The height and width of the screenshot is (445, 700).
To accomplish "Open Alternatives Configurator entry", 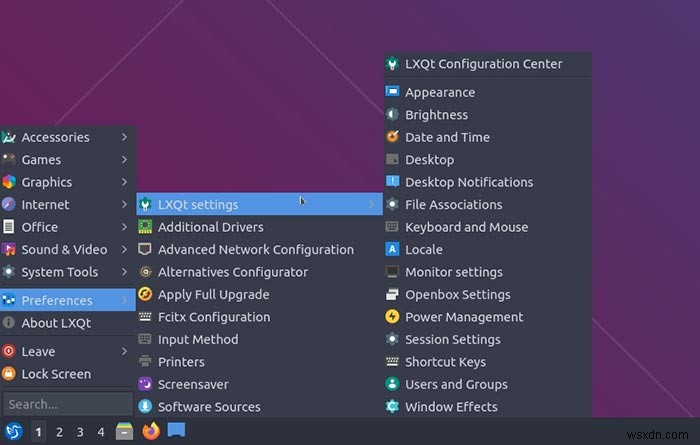I will point(259,271).
